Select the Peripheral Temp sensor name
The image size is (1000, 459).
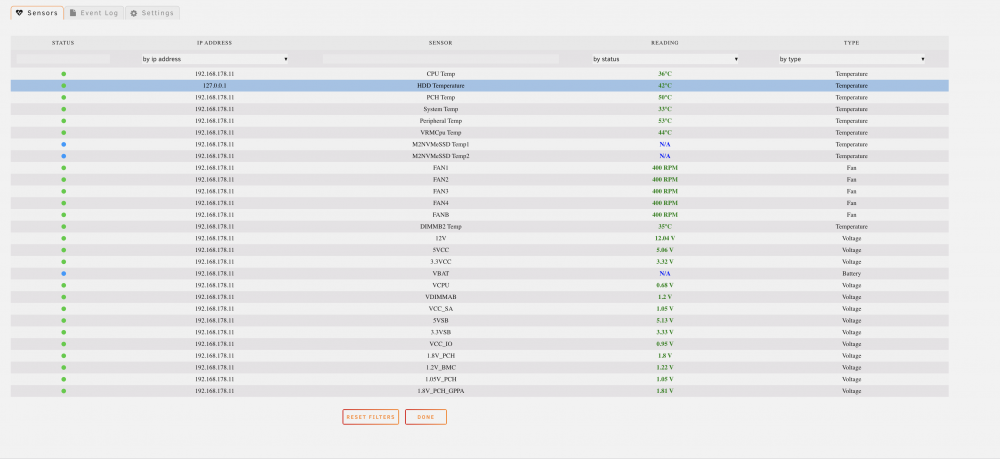[440, 121]
